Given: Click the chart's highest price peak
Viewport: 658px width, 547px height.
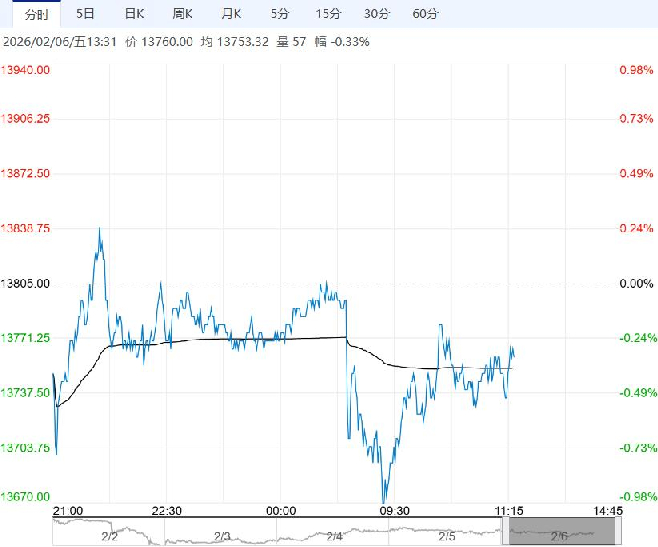Looking at the screenshot, I should click(99, 229).
